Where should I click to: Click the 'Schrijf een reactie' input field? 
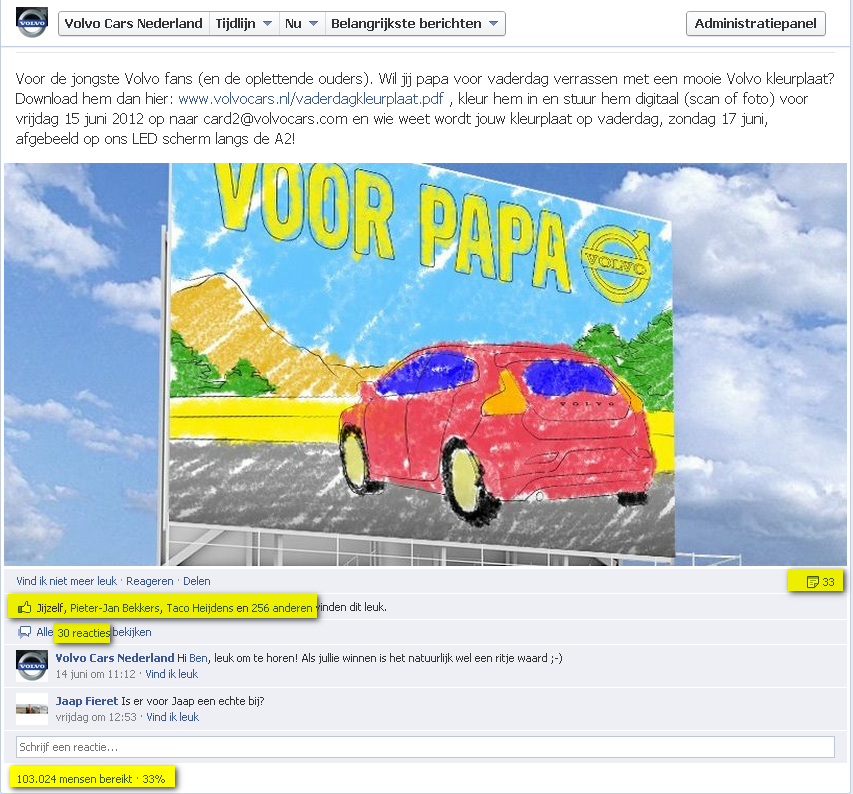425,747
